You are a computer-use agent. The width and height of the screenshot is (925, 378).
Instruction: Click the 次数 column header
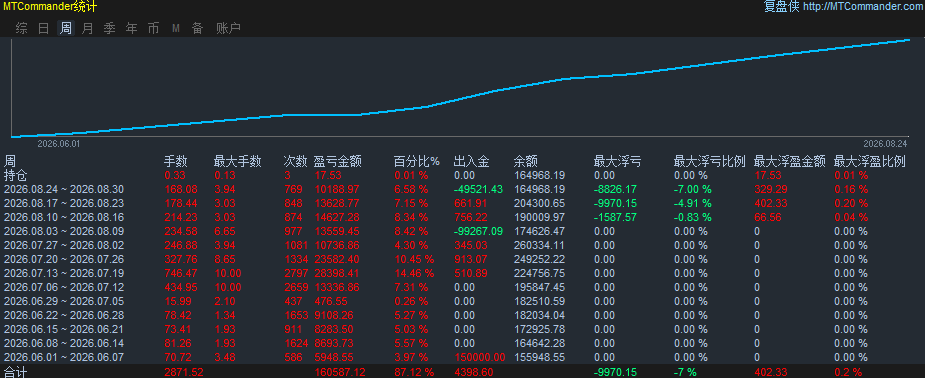tap(296, 162)
